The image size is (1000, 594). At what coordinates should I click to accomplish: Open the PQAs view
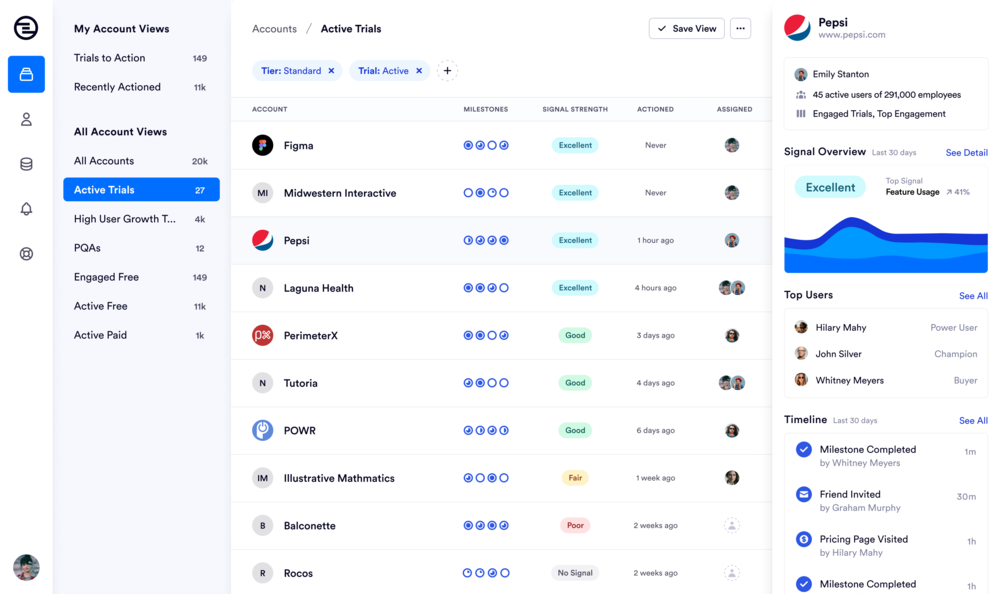(141, 248)
